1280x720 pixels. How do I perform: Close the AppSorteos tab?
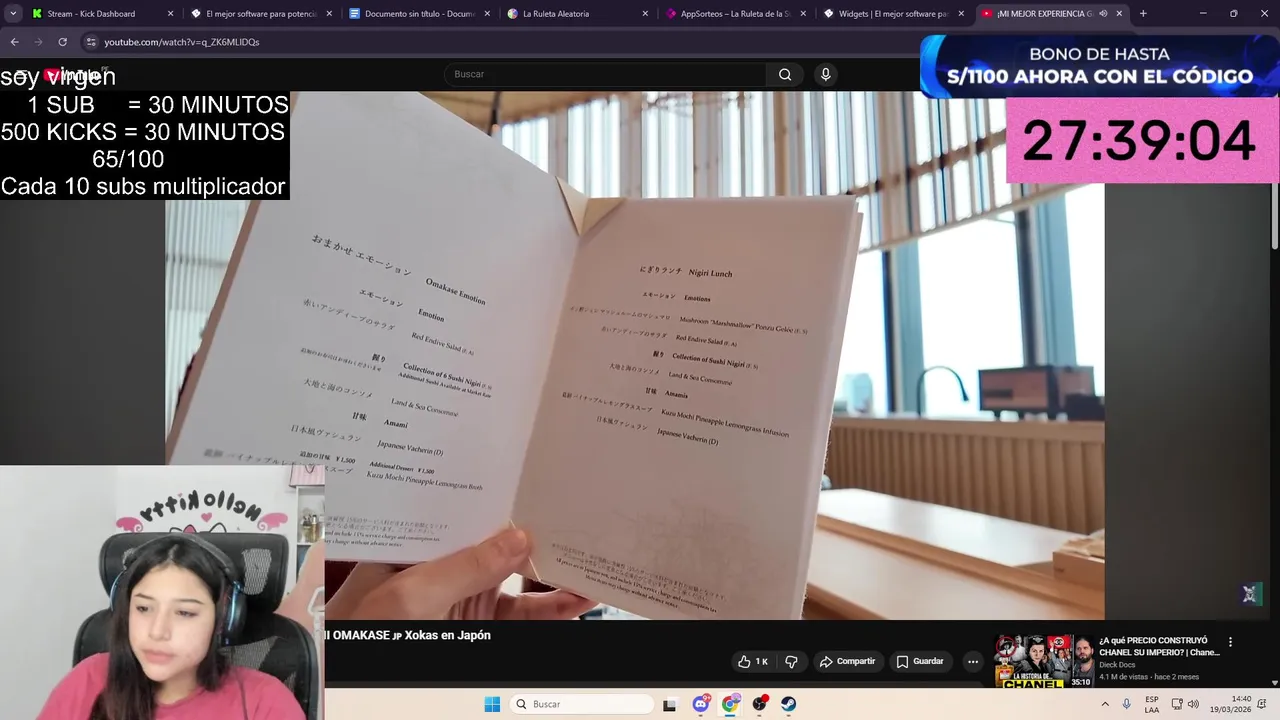click(803, 14)
